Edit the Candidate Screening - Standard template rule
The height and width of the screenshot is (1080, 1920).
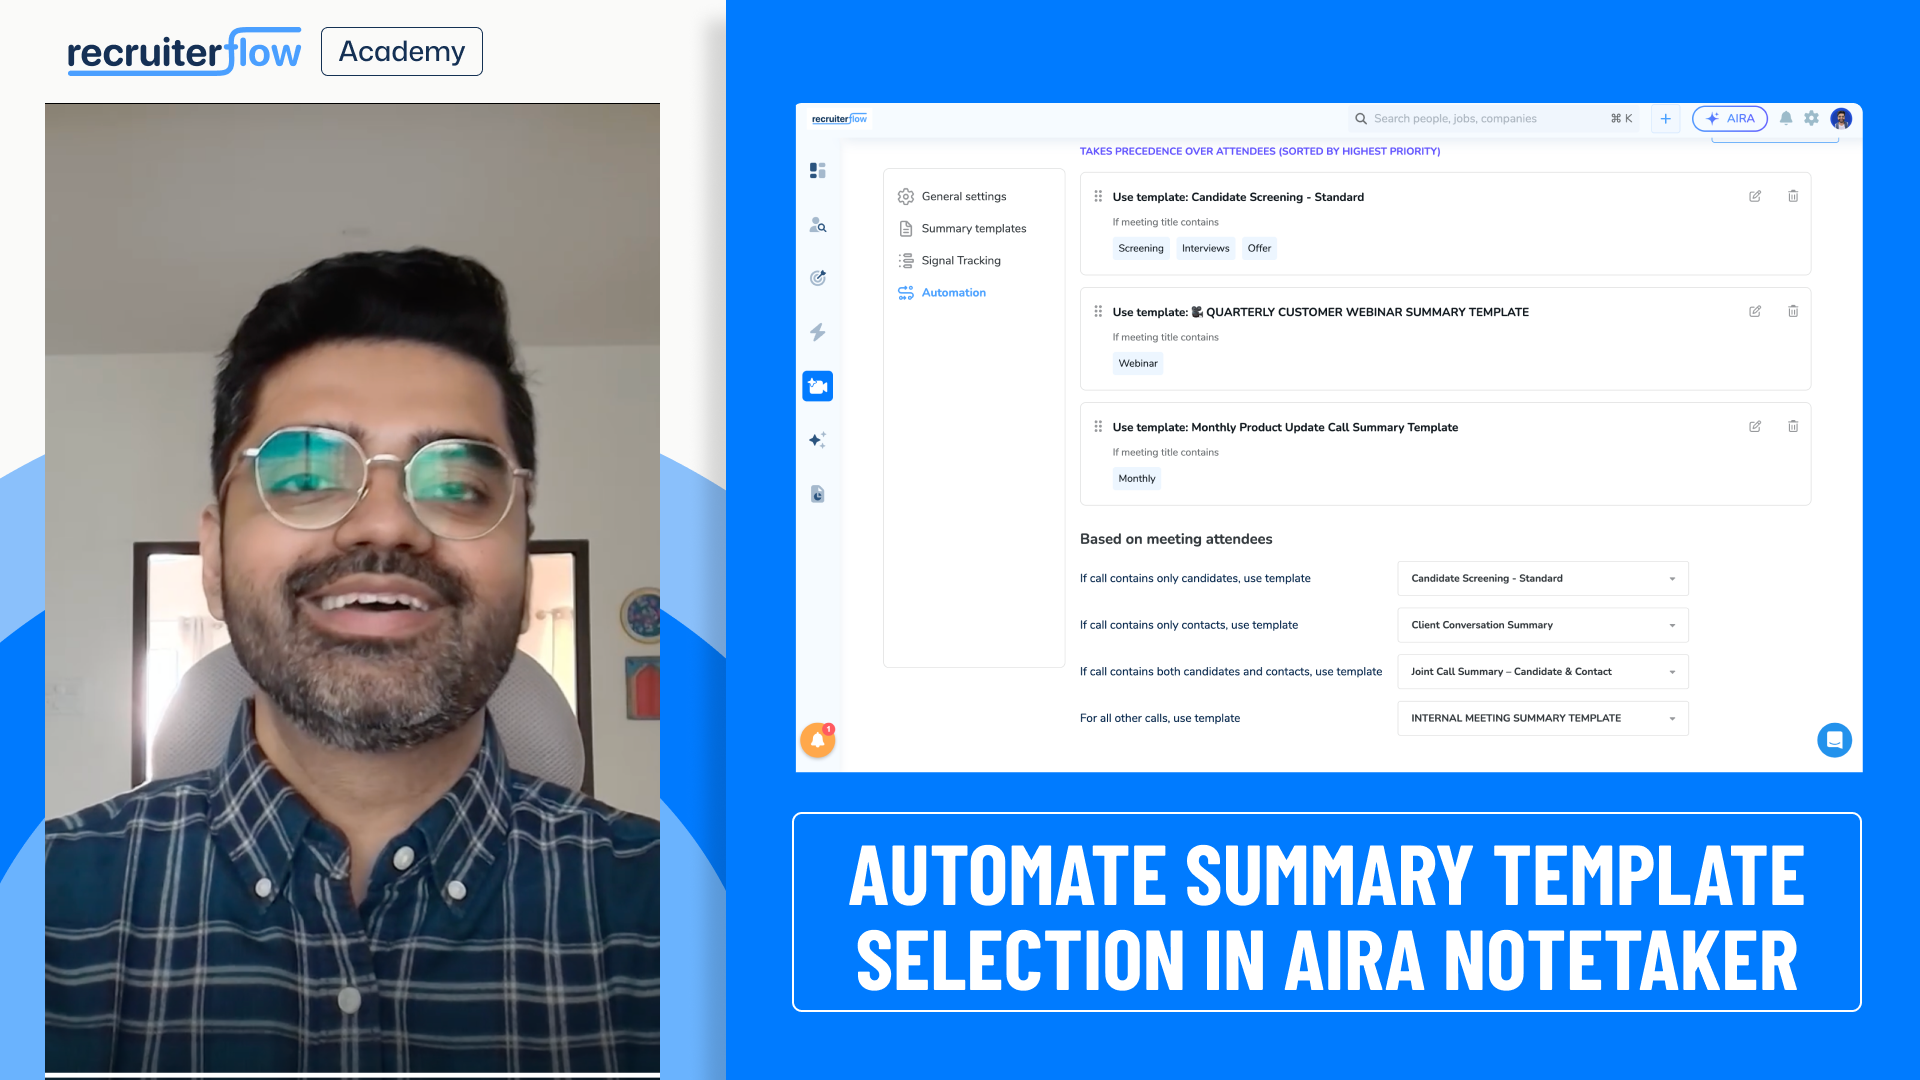tap(1754, 196)
